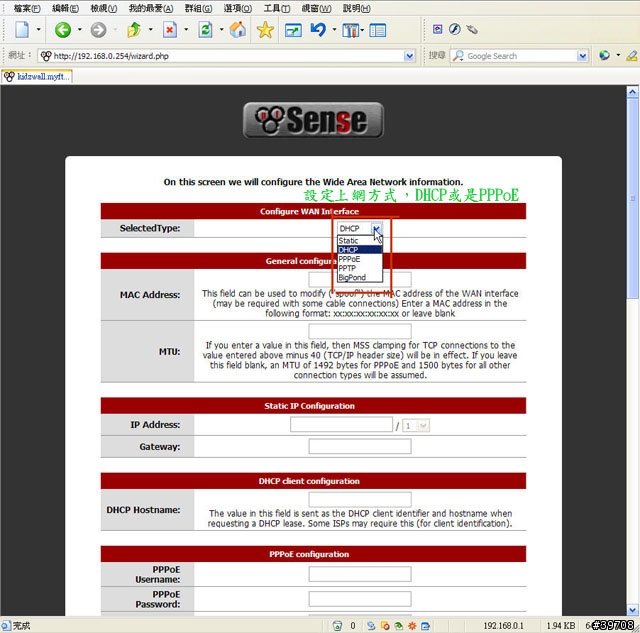Click the Stop loading icon with red X
Viewport: 640px width, 633px height.
coord(170,30)
